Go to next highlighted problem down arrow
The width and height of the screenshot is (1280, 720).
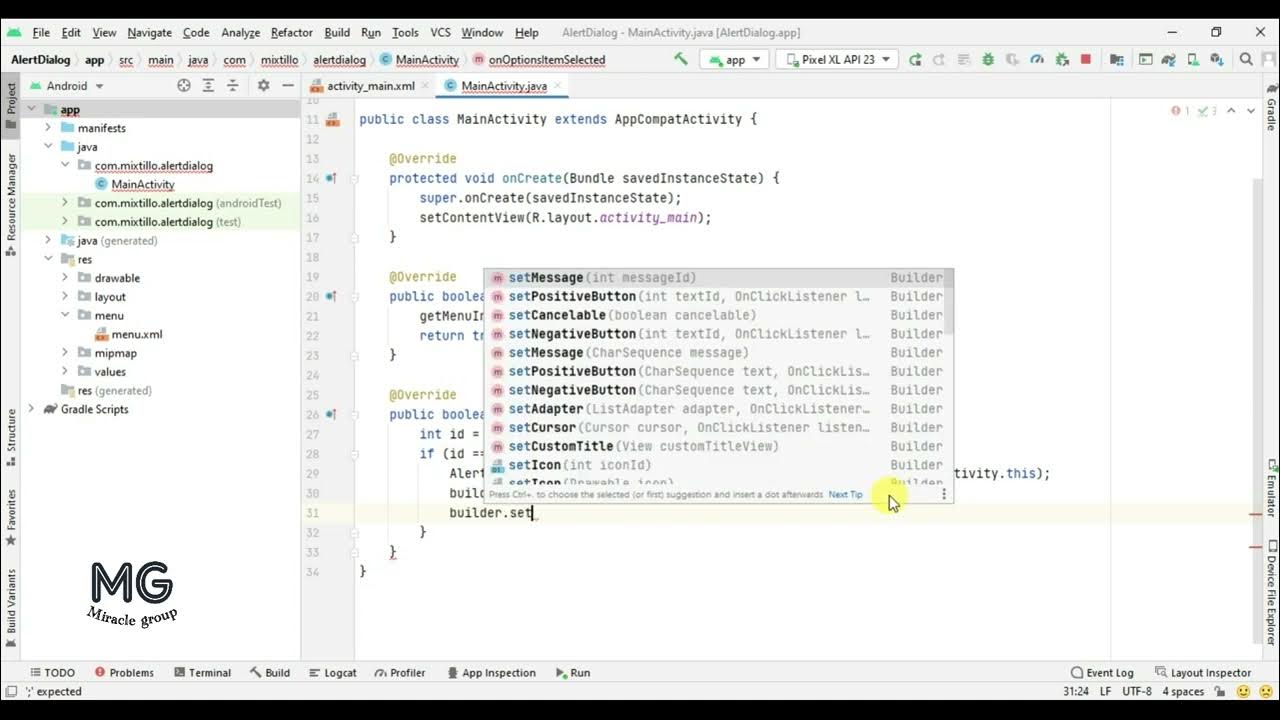1251,111
